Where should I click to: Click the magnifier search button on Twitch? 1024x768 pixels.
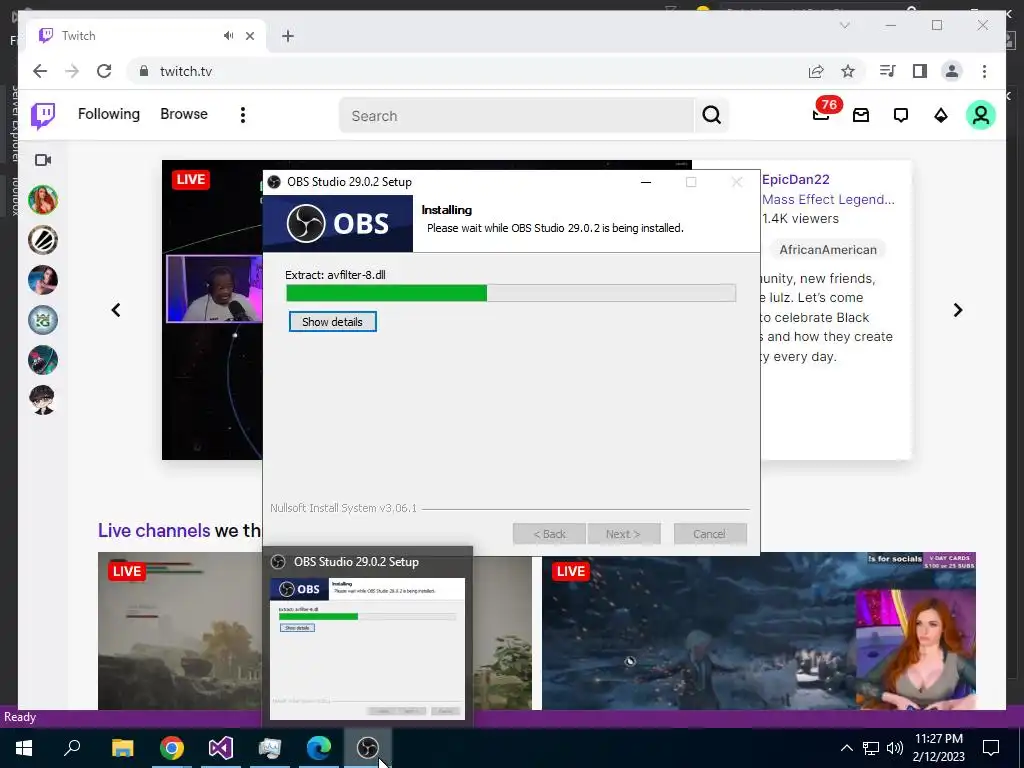(x=711, y=116)
